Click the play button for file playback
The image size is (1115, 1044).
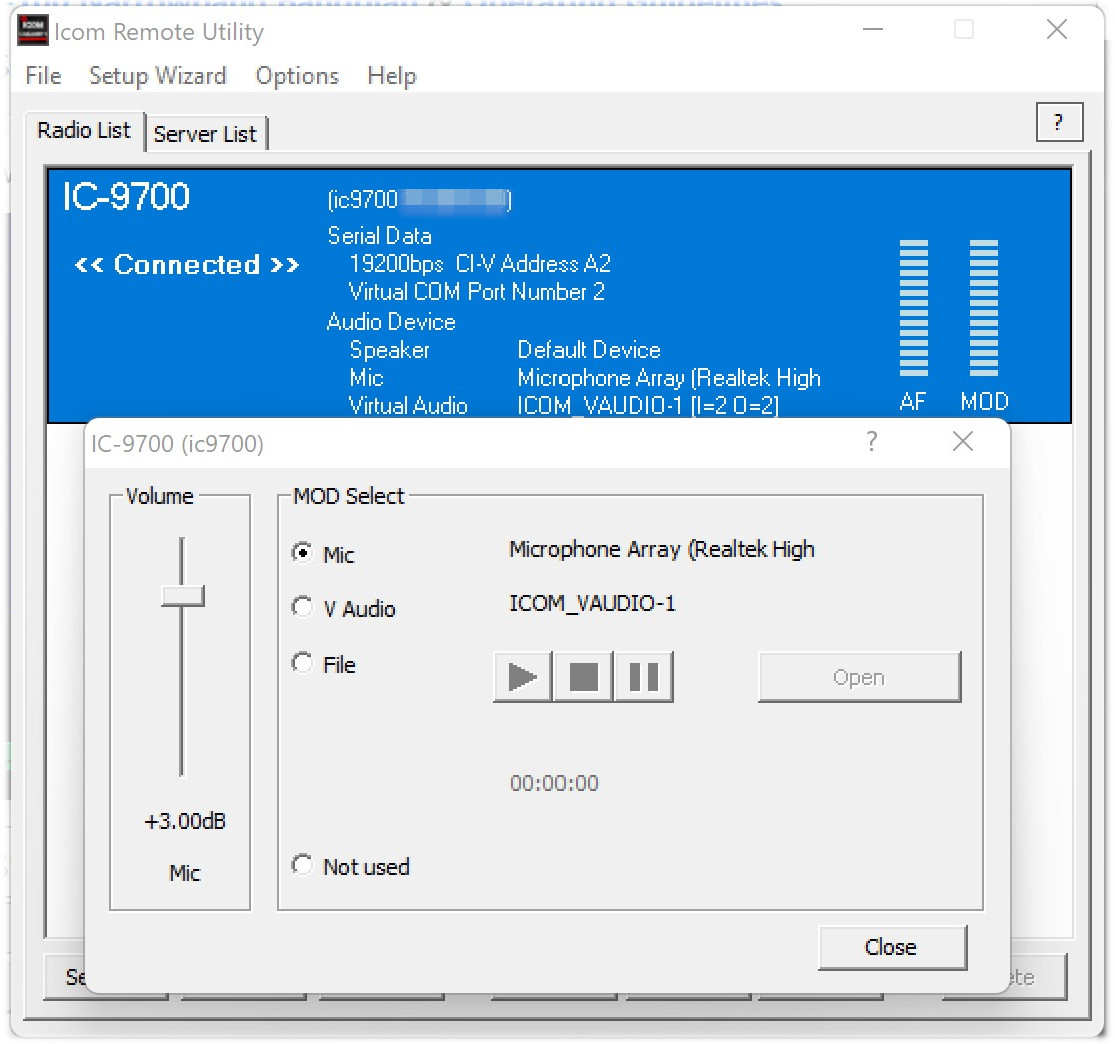coord(523,676)
